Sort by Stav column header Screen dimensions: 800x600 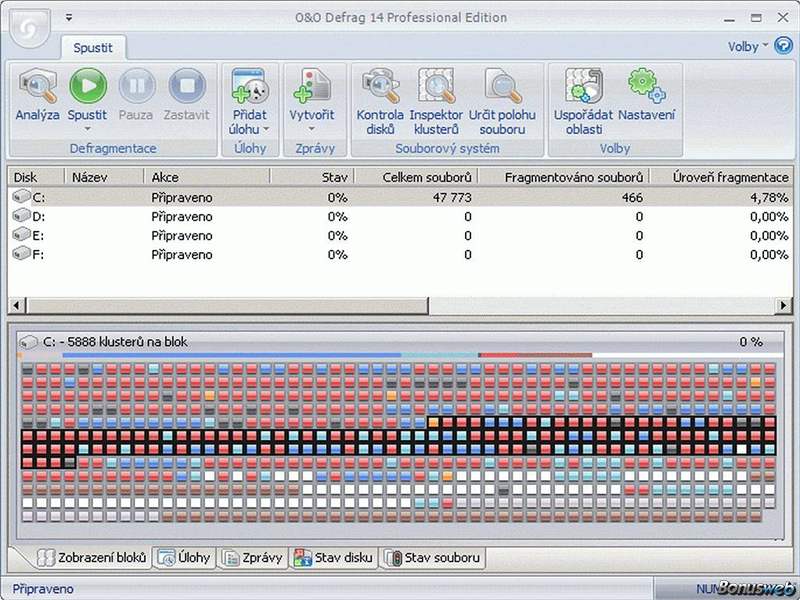(312, 177)
